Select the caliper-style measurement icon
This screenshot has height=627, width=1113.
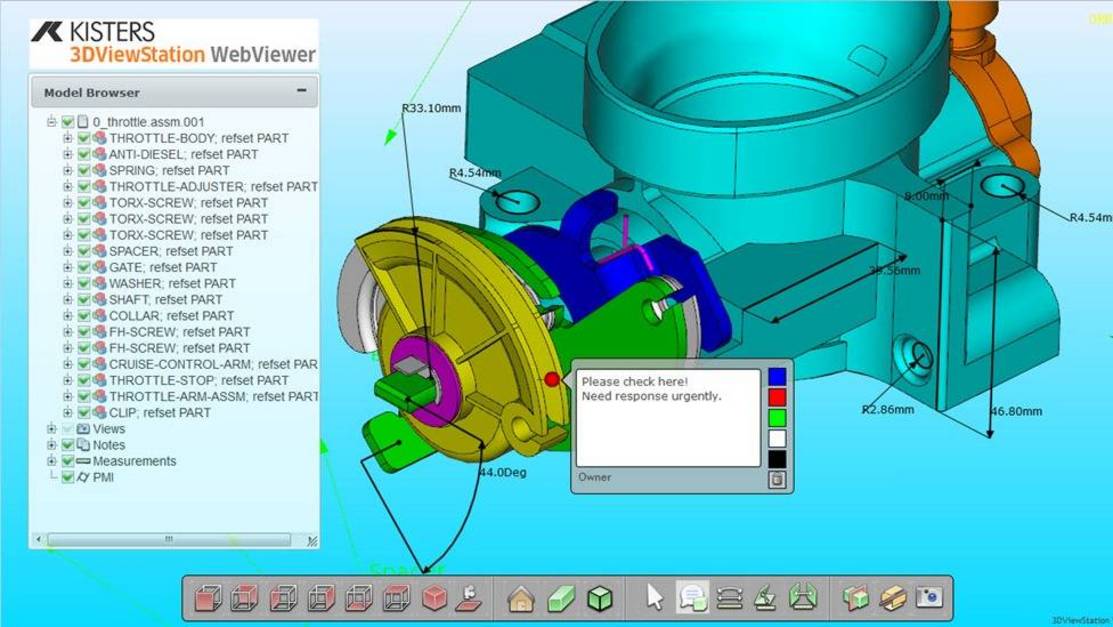[803, 598]
